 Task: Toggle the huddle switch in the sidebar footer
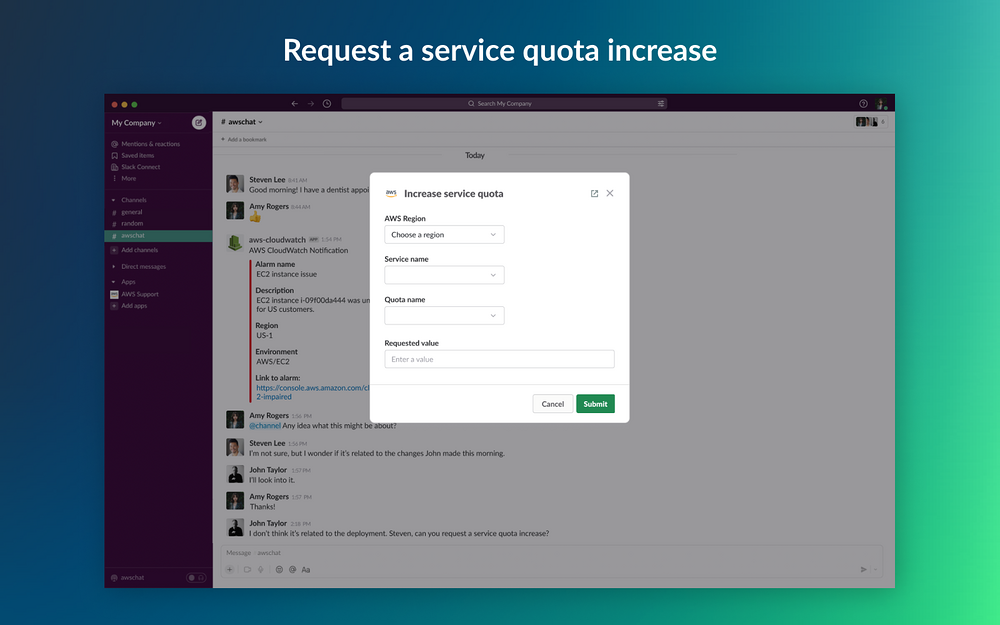point(196,578)
